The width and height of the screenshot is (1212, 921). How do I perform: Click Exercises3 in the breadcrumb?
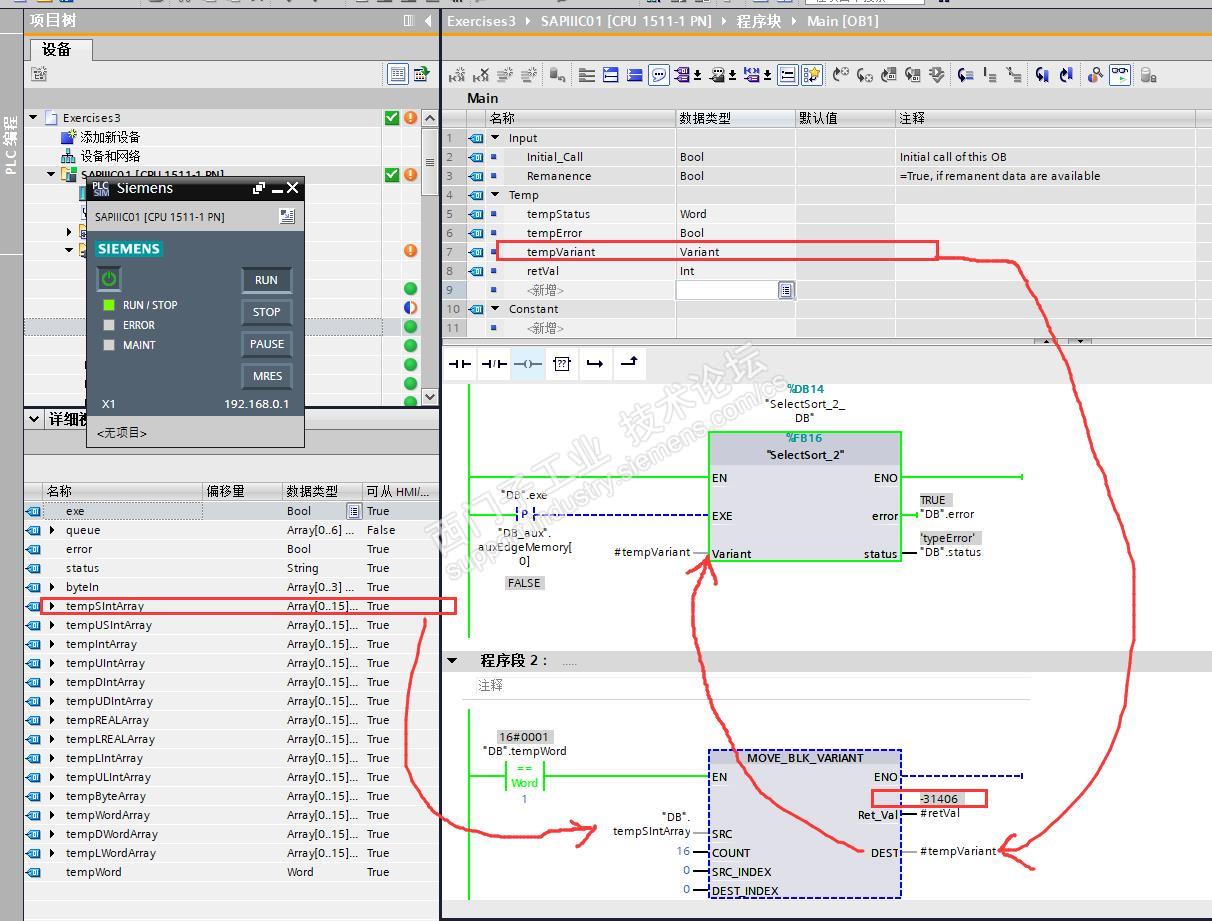coord(481,20)
